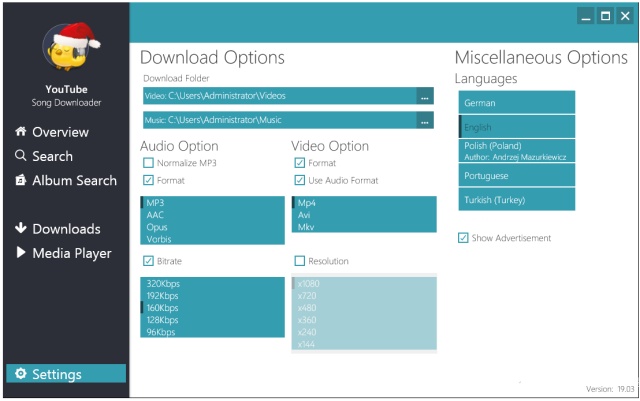
Task: Enable the Normalize MP3 checkbox
Action: point(149,163)
